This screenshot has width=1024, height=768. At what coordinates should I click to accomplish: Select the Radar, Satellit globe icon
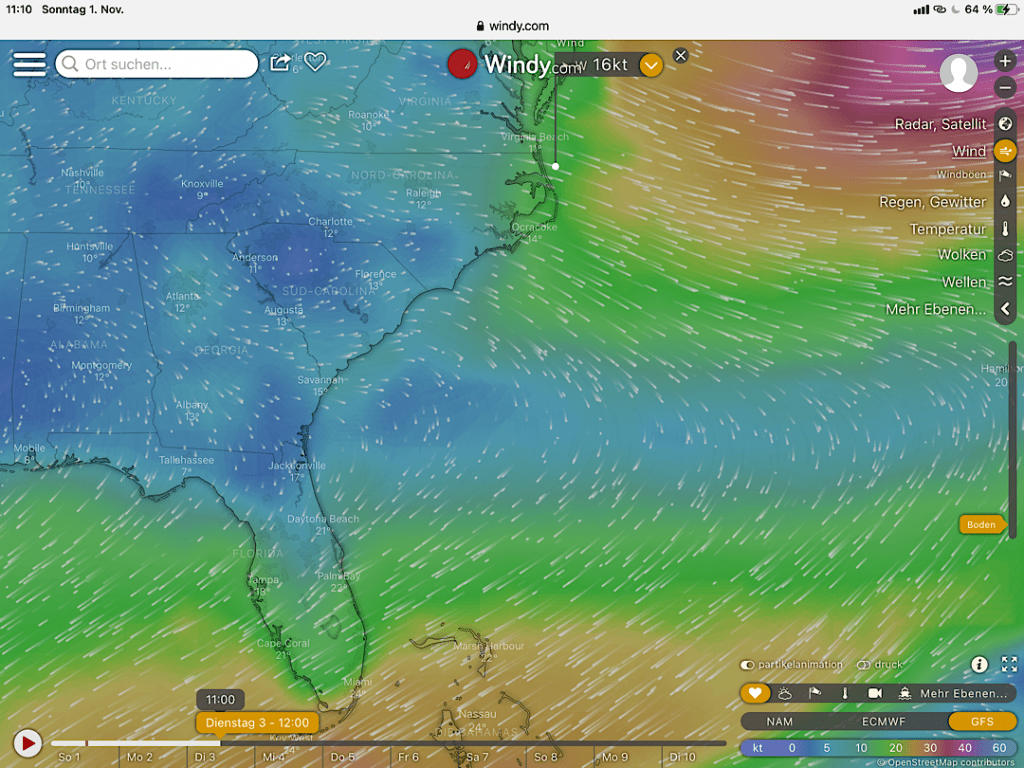[x=1005, y=124]
